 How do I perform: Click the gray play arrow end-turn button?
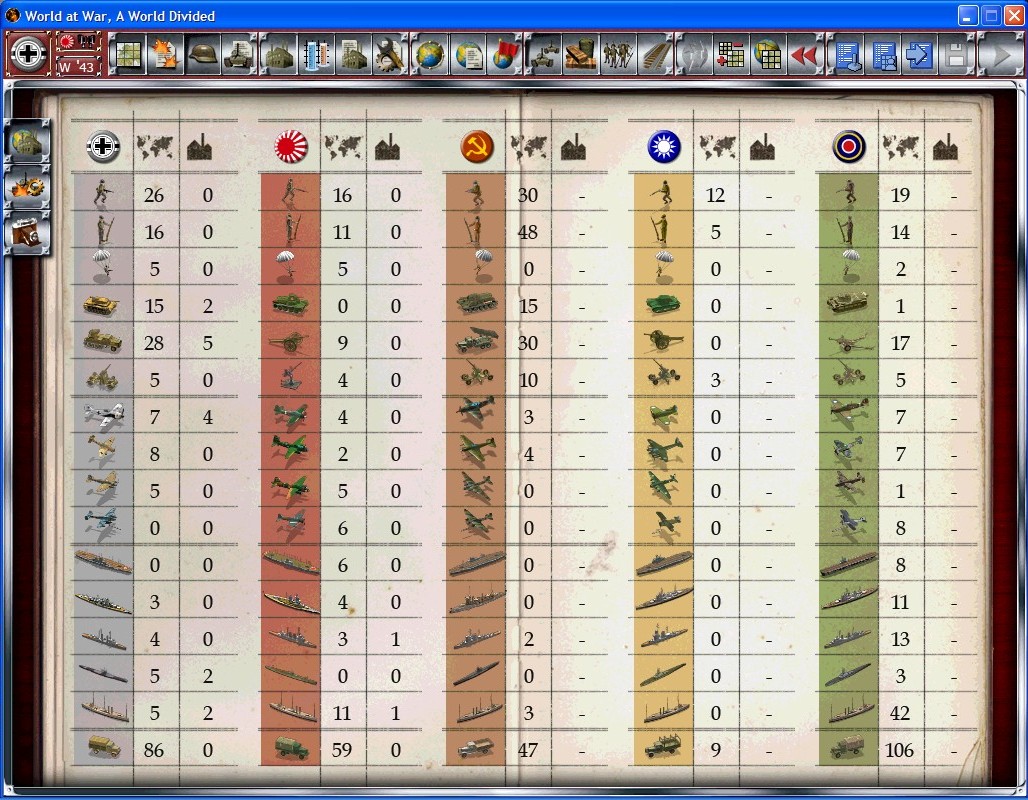coord(998,54)
